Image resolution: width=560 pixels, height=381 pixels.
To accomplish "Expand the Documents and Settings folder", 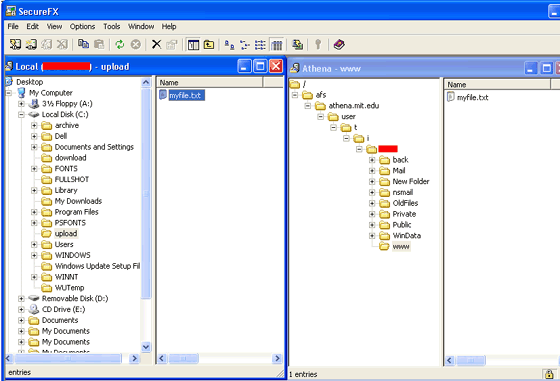I will (34, 147).
